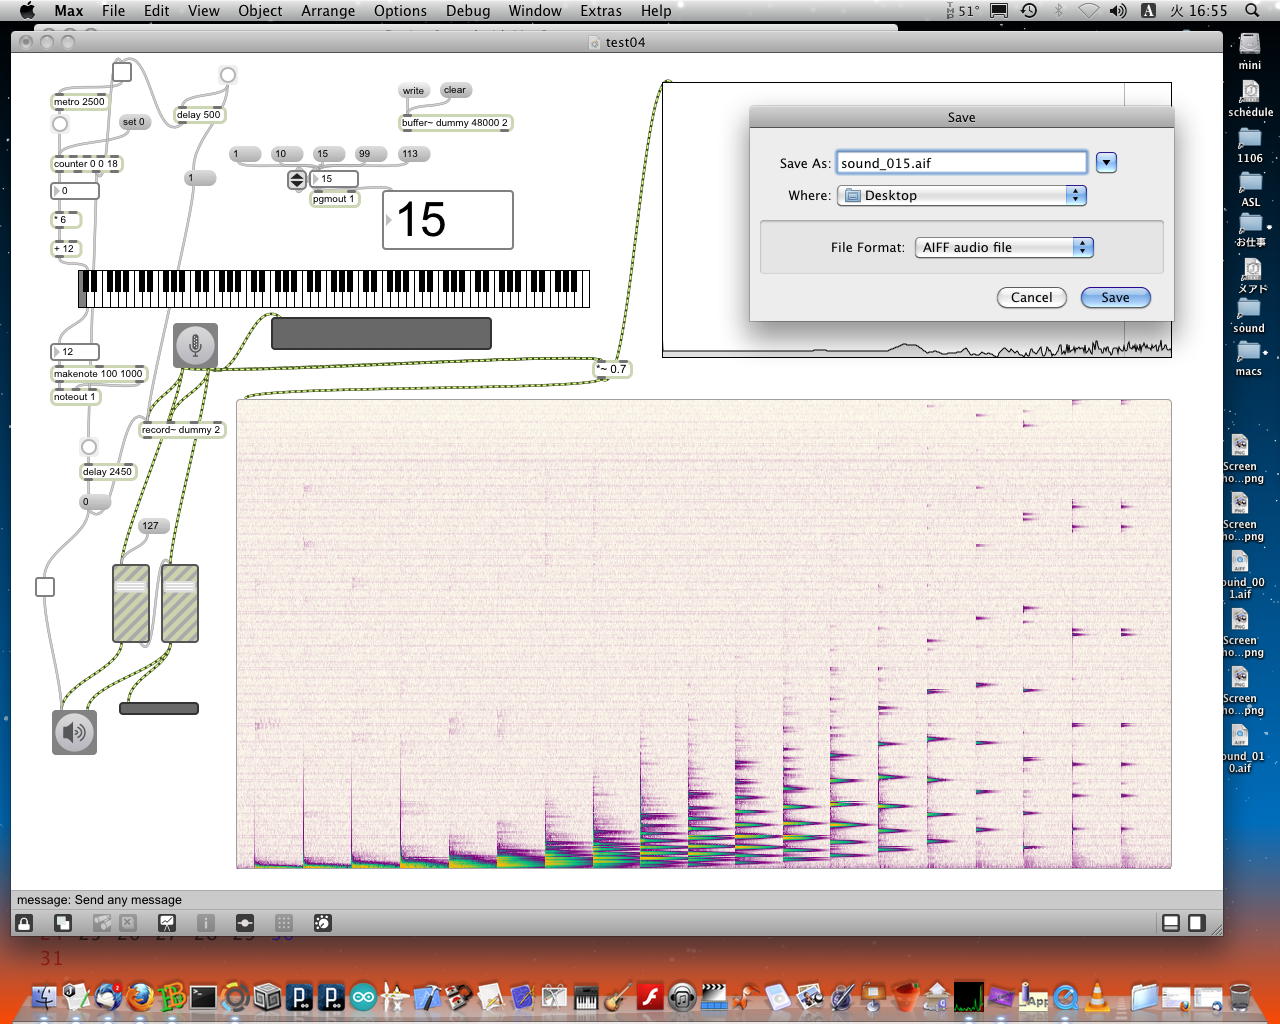1280x1024 pixels.
Task: Open the File menu
Action: pyautogui.click(x=114, y=11)
